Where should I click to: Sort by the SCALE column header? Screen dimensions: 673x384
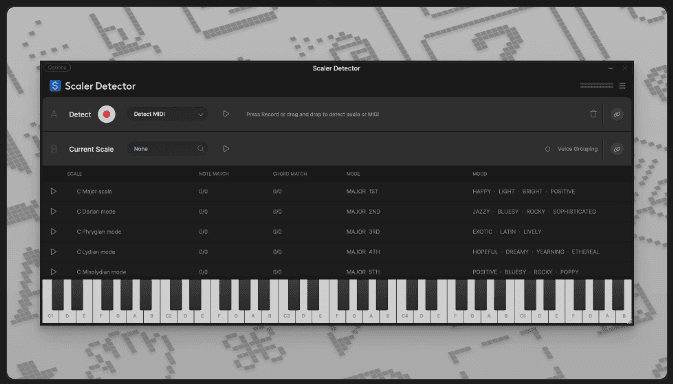[x=74, y=174]
